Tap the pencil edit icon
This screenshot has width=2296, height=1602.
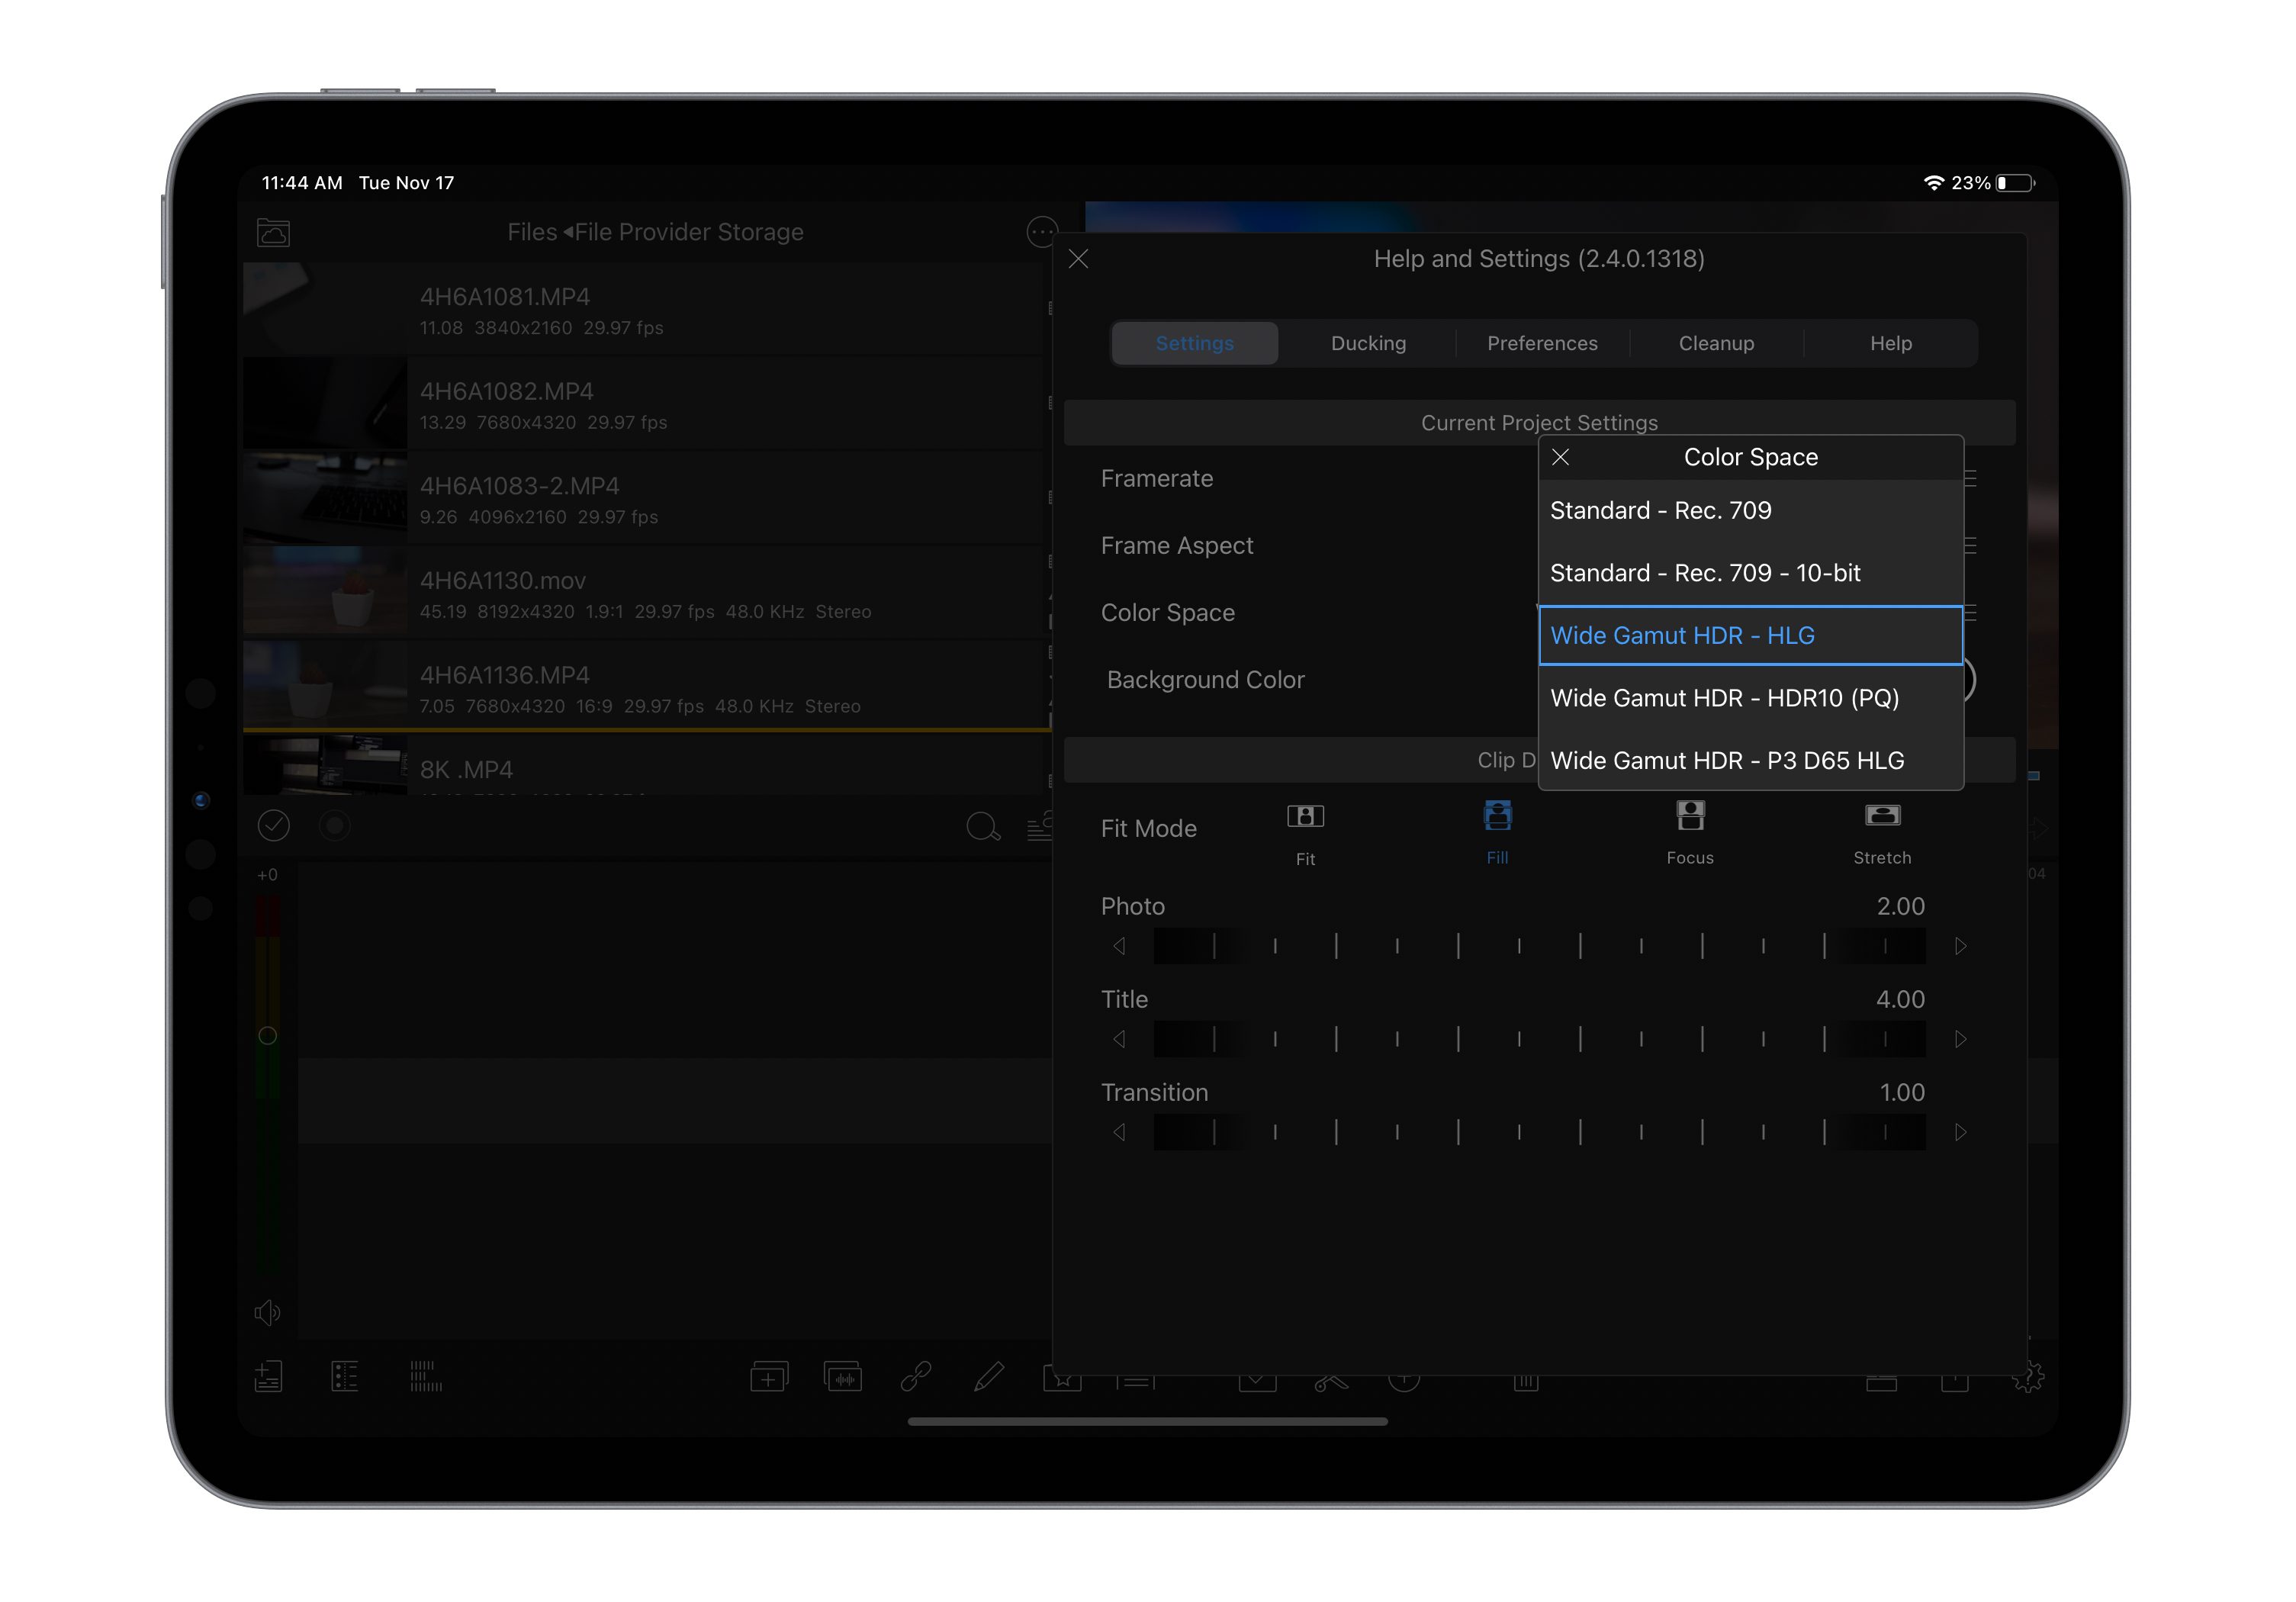(989, 1377)
